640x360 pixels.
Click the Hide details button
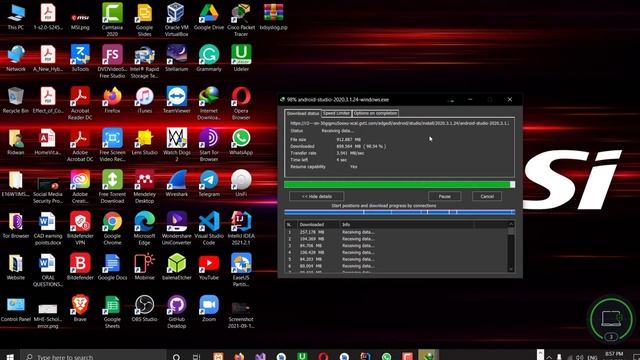coord(317,196)
